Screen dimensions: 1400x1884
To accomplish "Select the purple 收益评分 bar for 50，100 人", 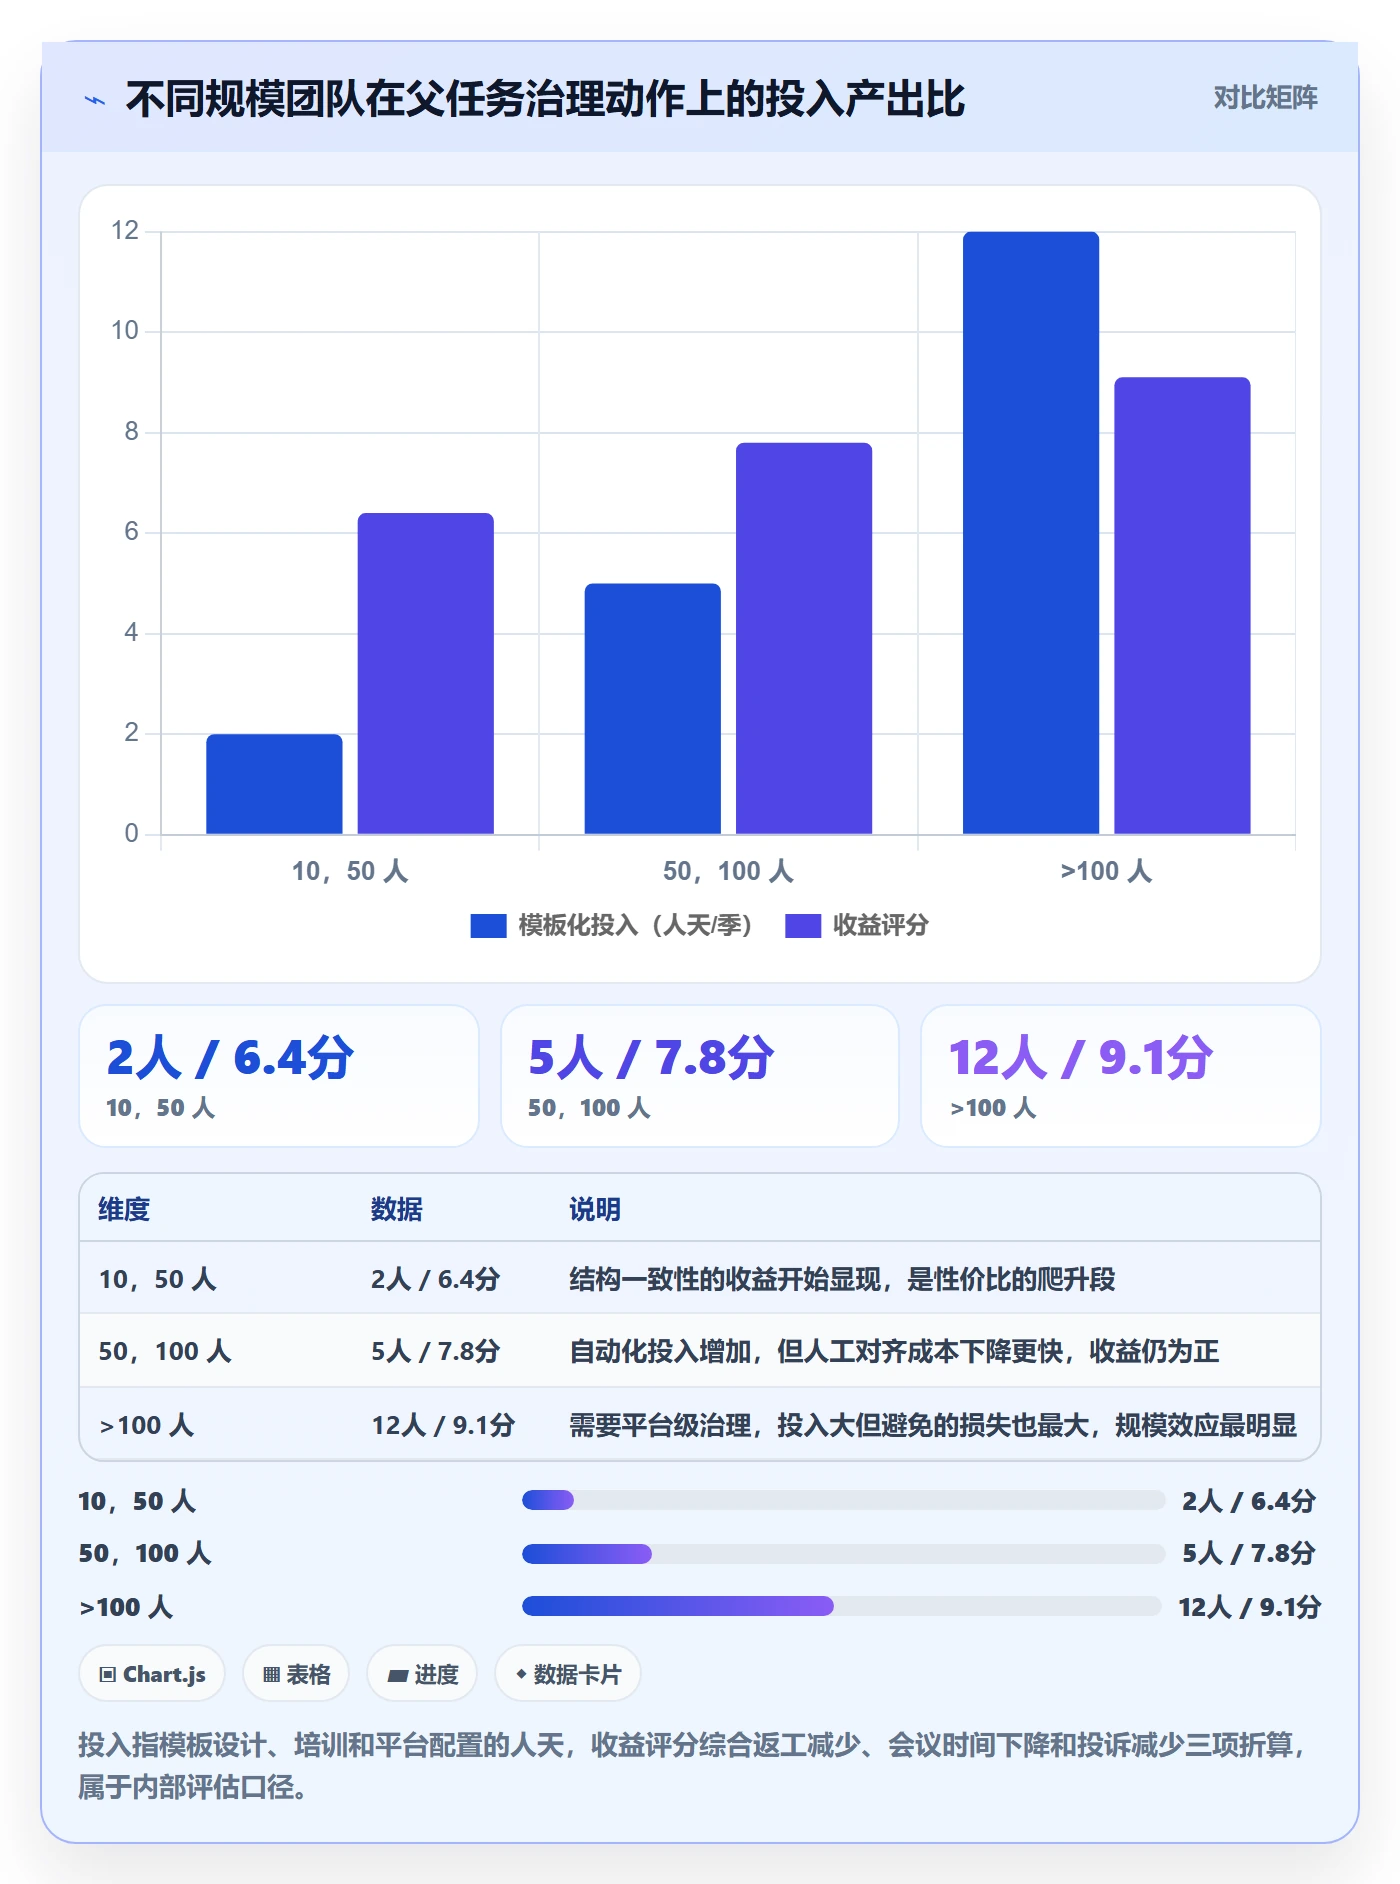I will [804, 638].
